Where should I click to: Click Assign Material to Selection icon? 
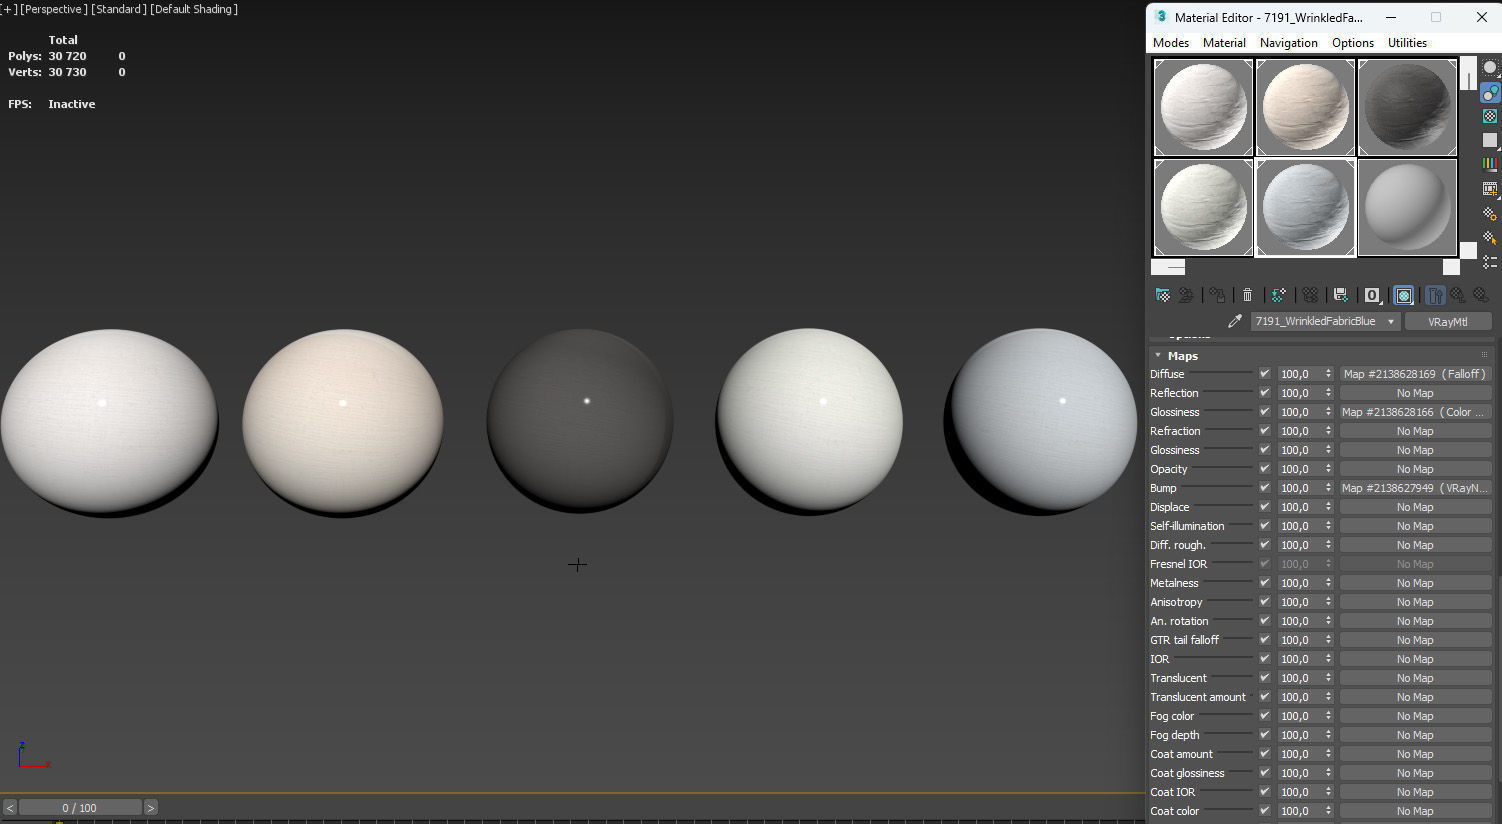pyautogui.click(x=1217, y=295)
